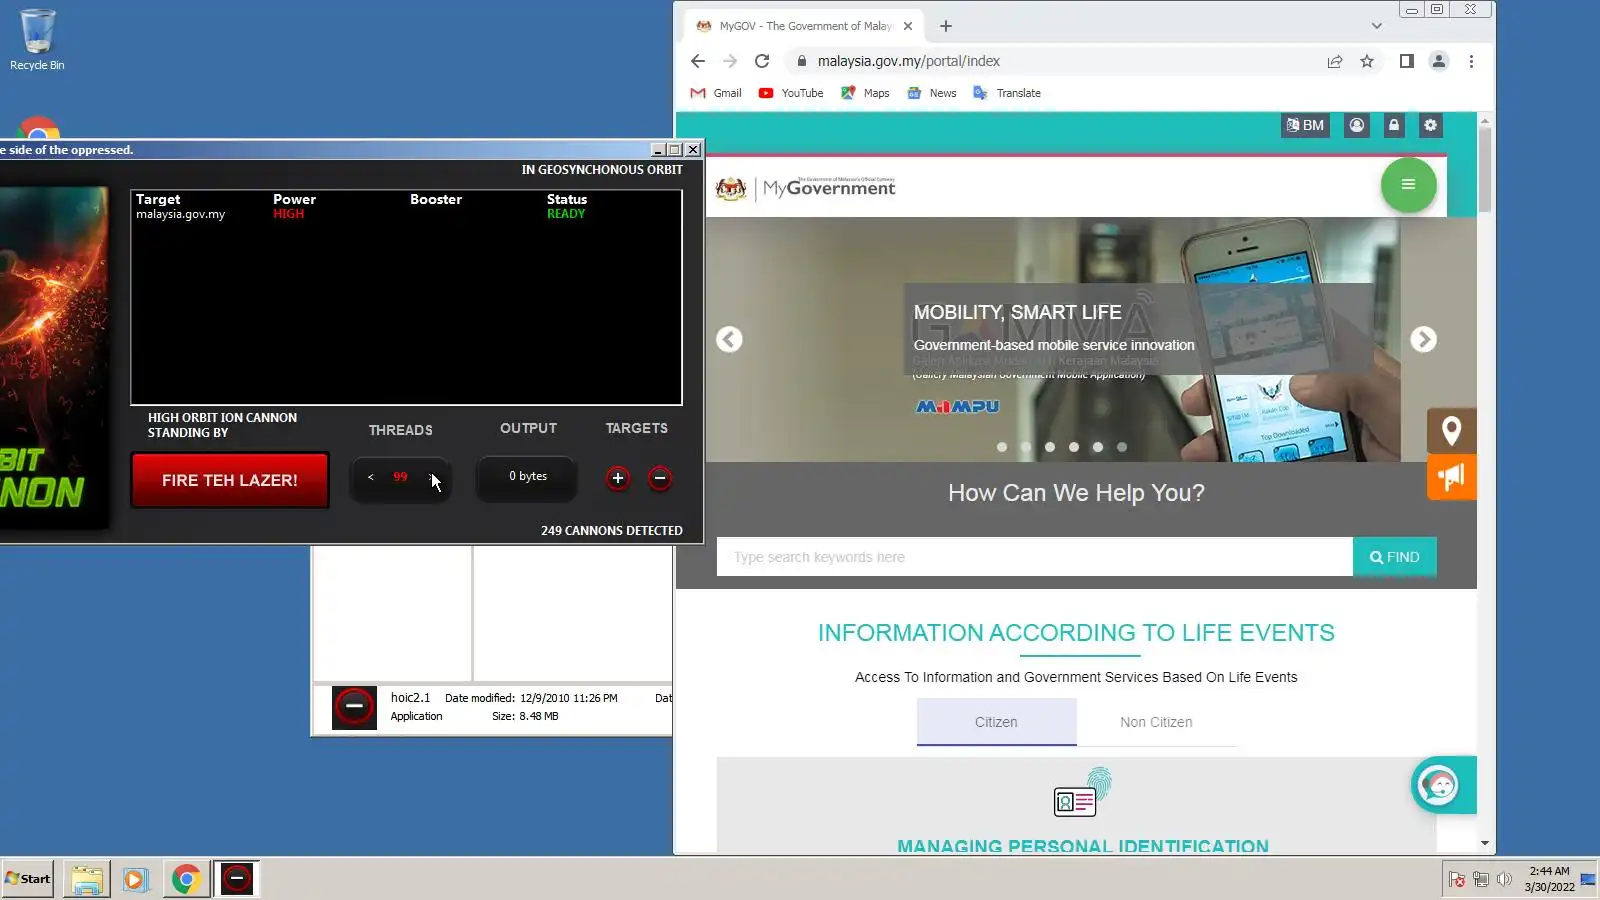Click the READY status entry in HOIC
This screenshot has height=900, width=1600.
pyautogui.click(x=566, y=214)
